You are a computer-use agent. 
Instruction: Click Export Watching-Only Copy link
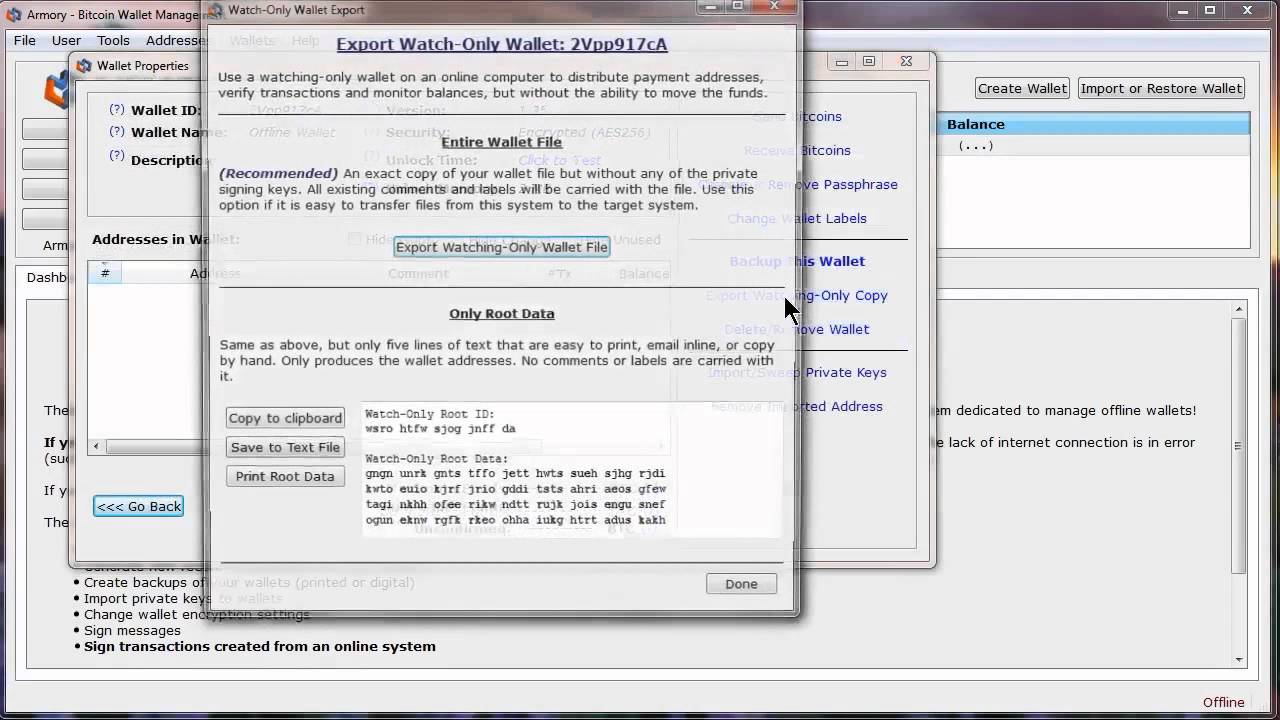coord(797,295)
